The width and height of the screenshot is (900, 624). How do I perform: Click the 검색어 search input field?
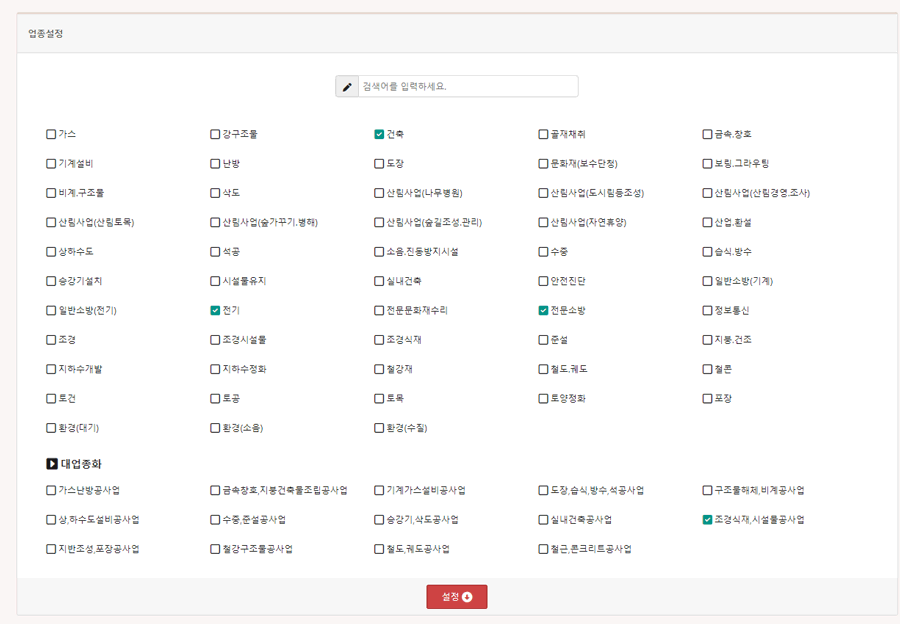[467, 87]
